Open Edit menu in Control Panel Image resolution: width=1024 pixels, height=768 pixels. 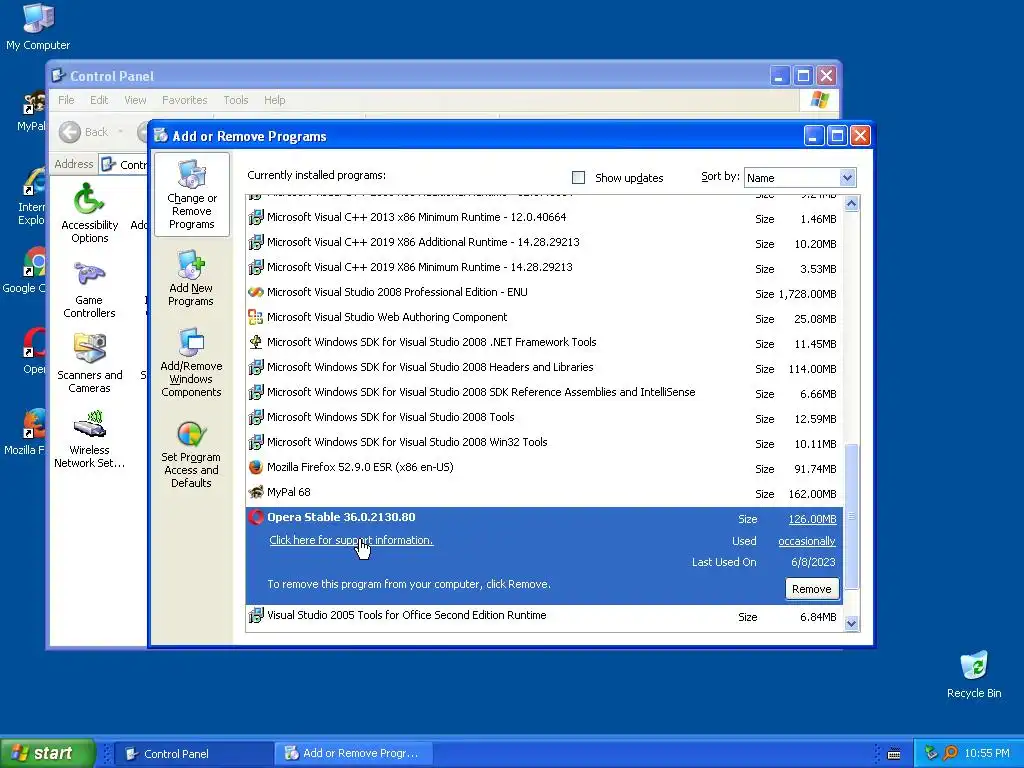click(99, 100)
